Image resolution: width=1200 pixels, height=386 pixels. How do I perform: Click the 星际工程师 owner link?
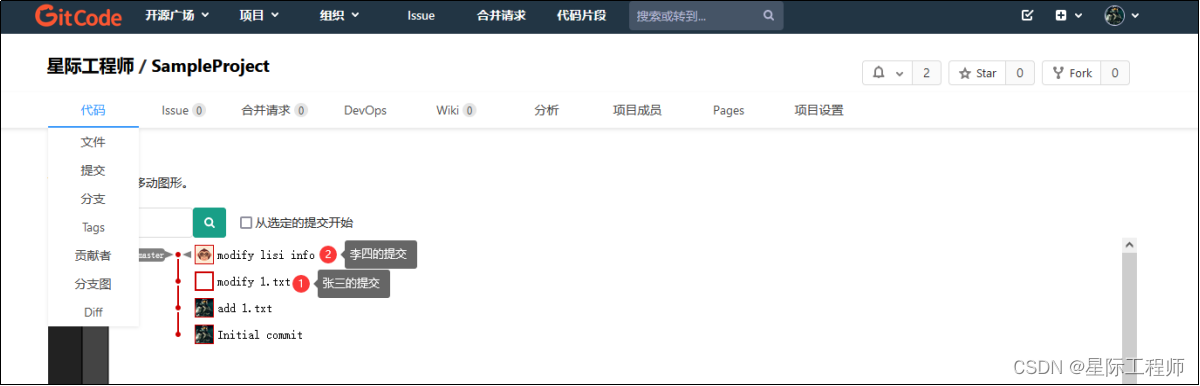tap(90, 67)
